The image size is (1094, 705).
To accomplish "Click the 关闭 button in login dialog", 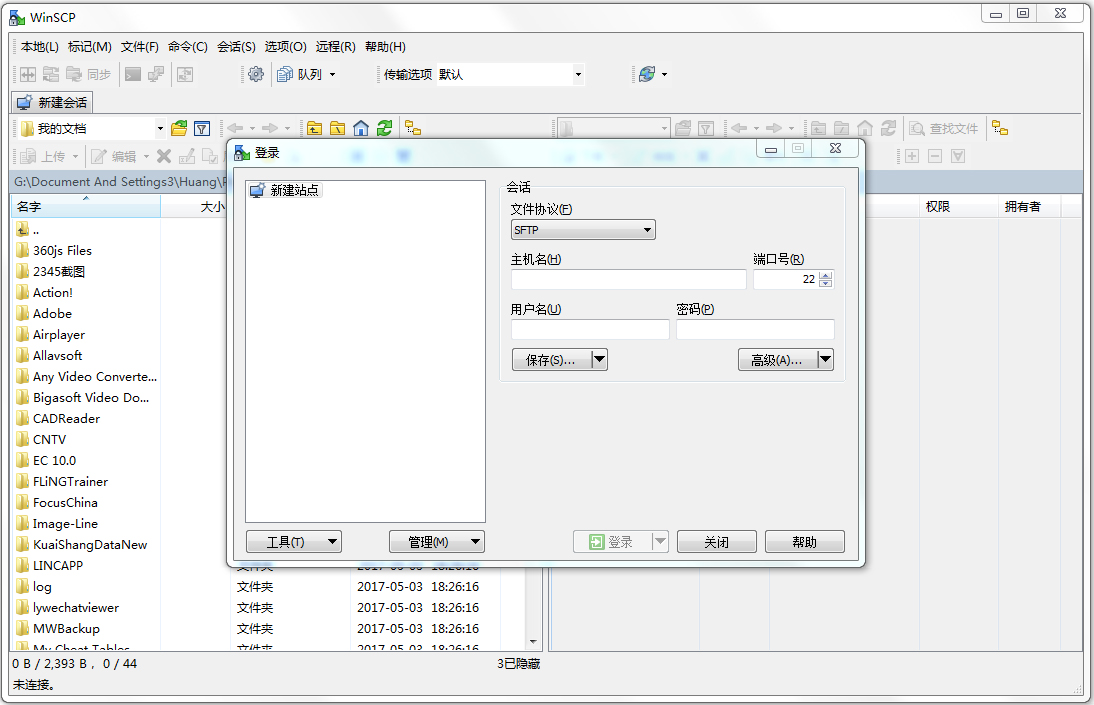I will [717, 542].
